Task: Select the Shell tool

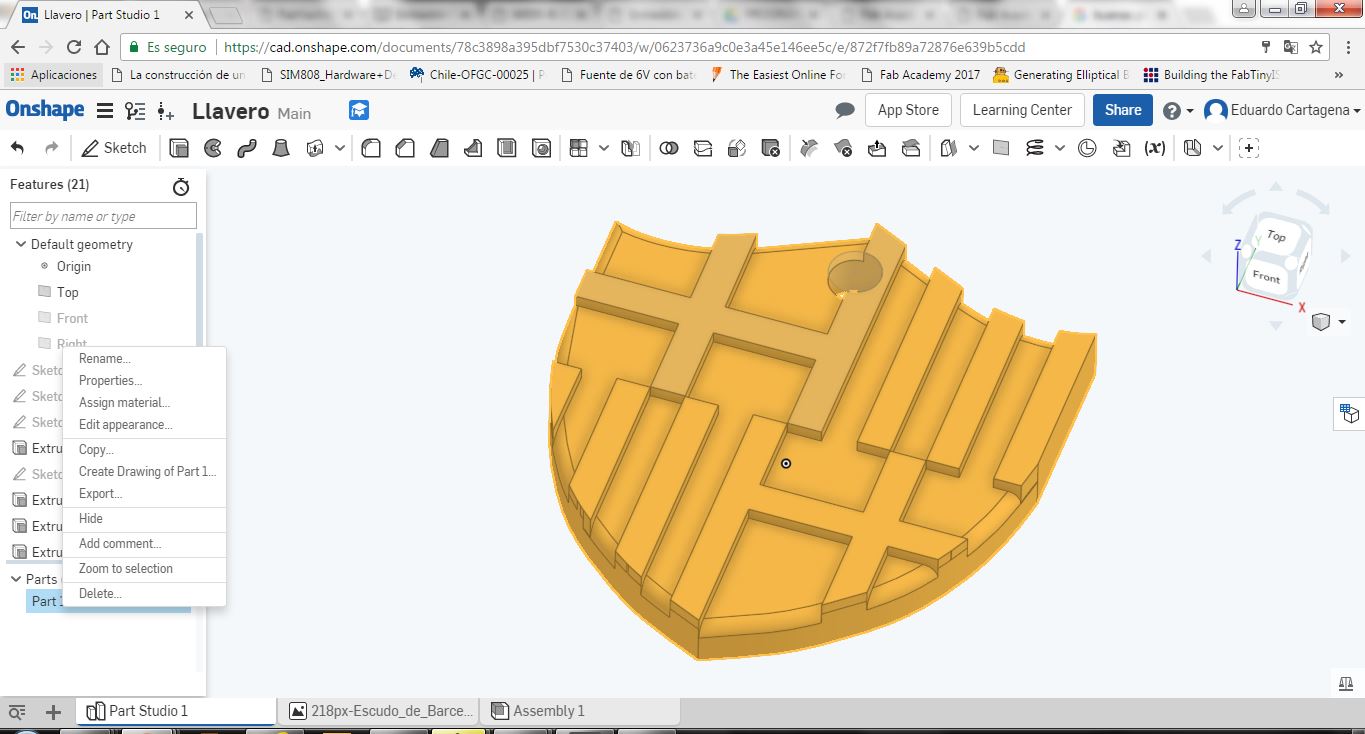Action: coord(507,148)
